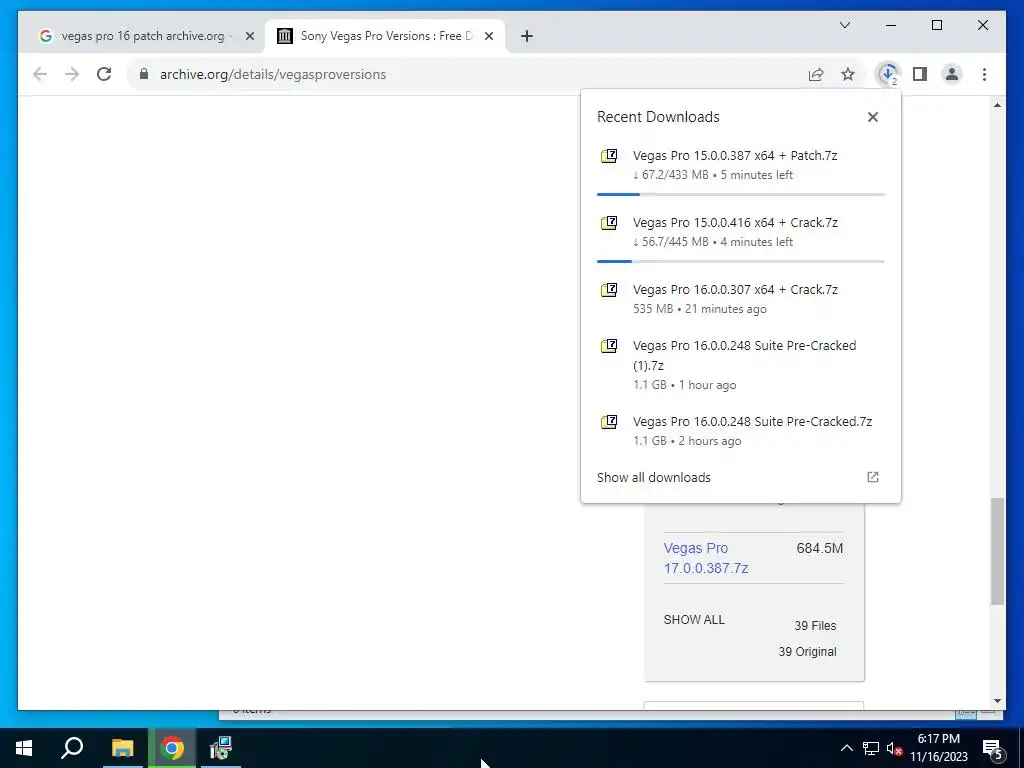
Task: Click the scrollbar up arrow
Action: 997,105
